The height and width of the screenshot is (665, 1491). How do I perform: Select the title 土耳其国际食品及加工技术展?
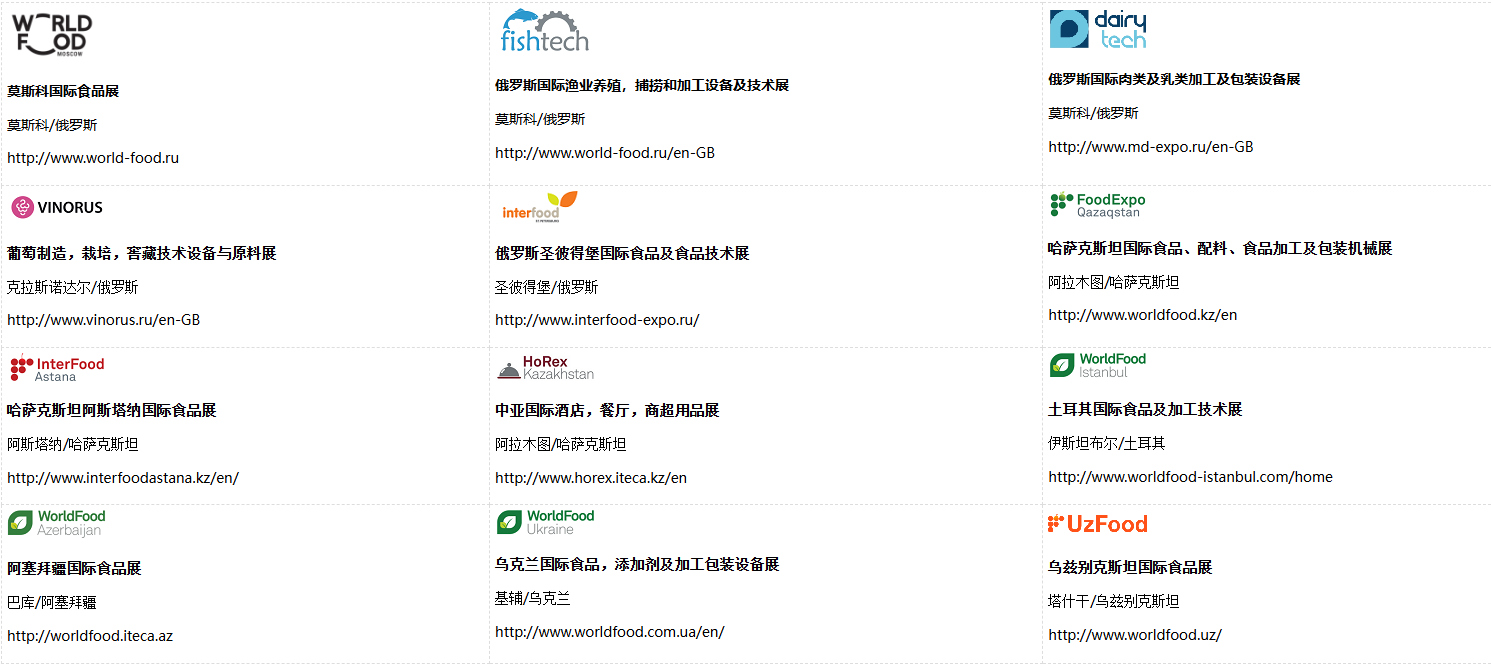[x=1145, y=410]
